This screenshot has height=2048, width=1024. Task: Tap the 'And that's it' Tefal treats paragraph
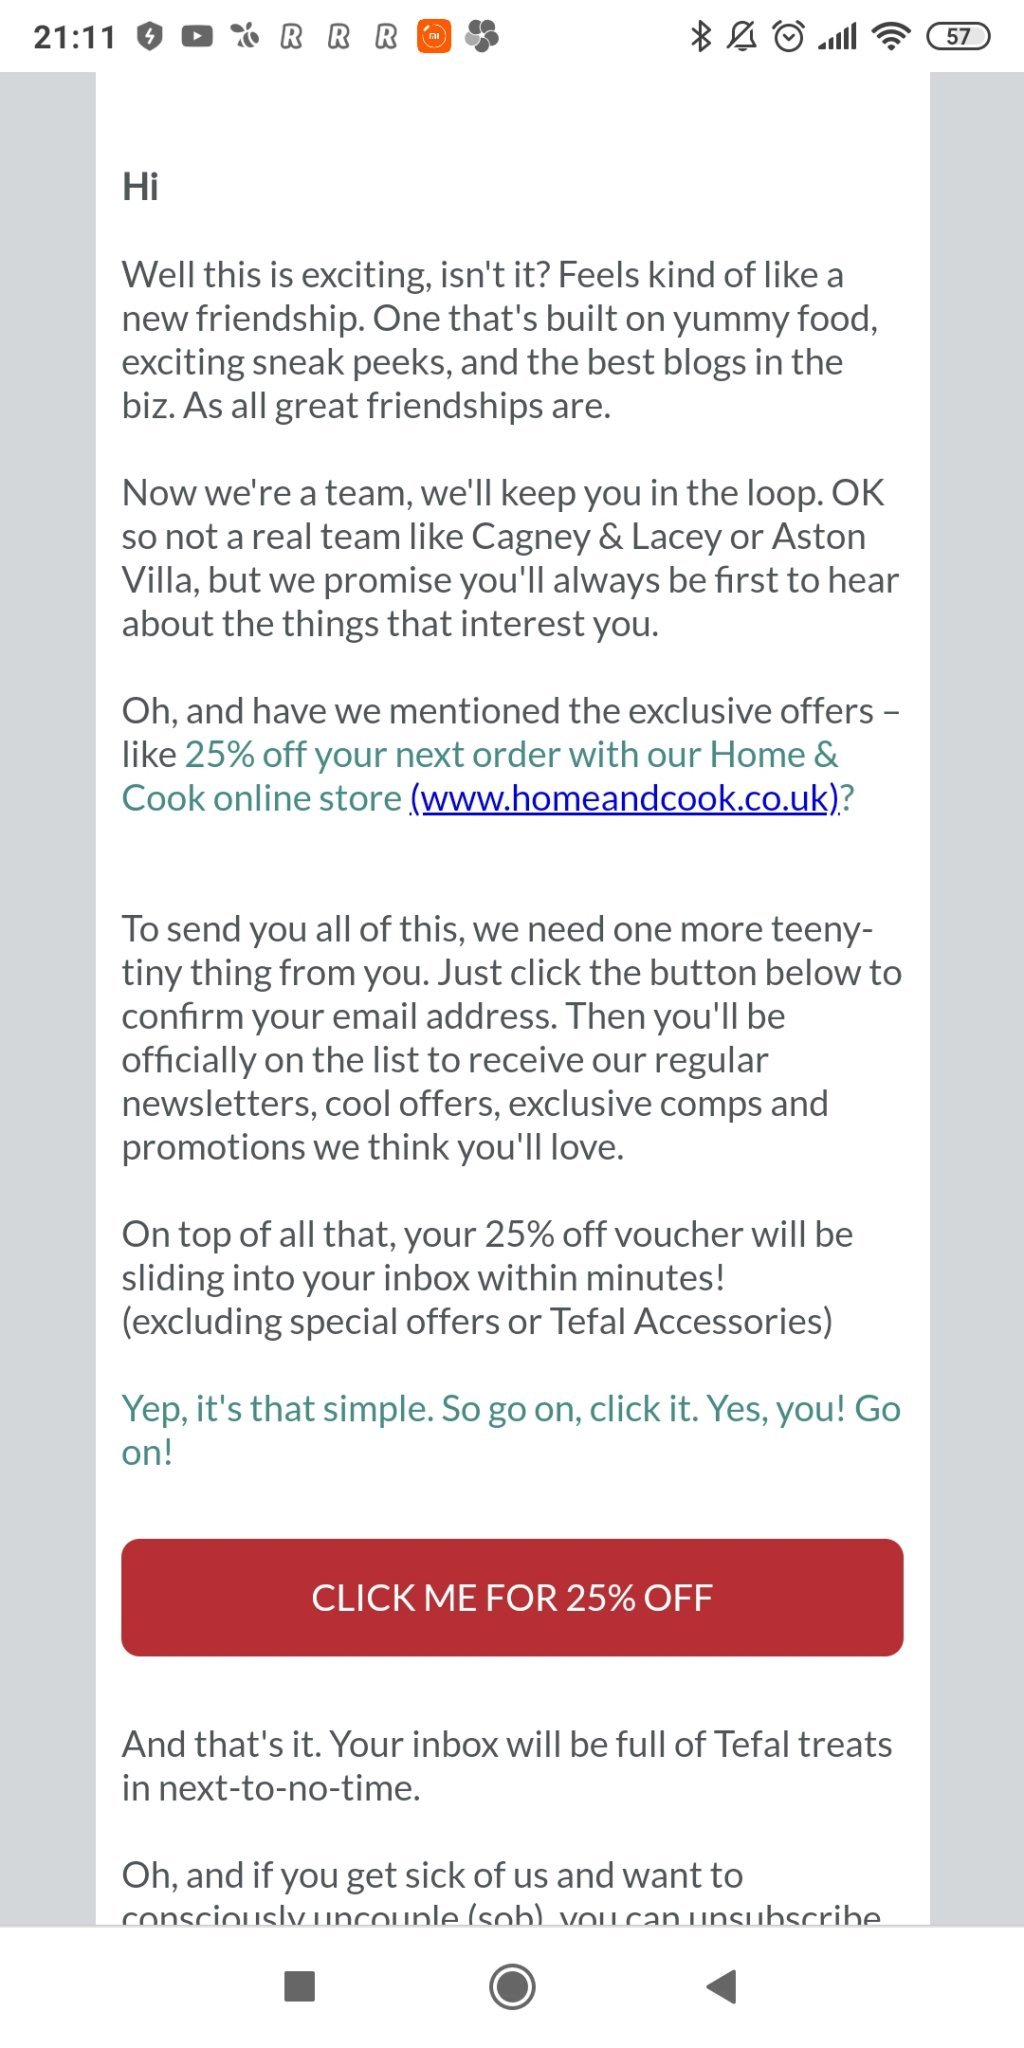[506, 1766]
